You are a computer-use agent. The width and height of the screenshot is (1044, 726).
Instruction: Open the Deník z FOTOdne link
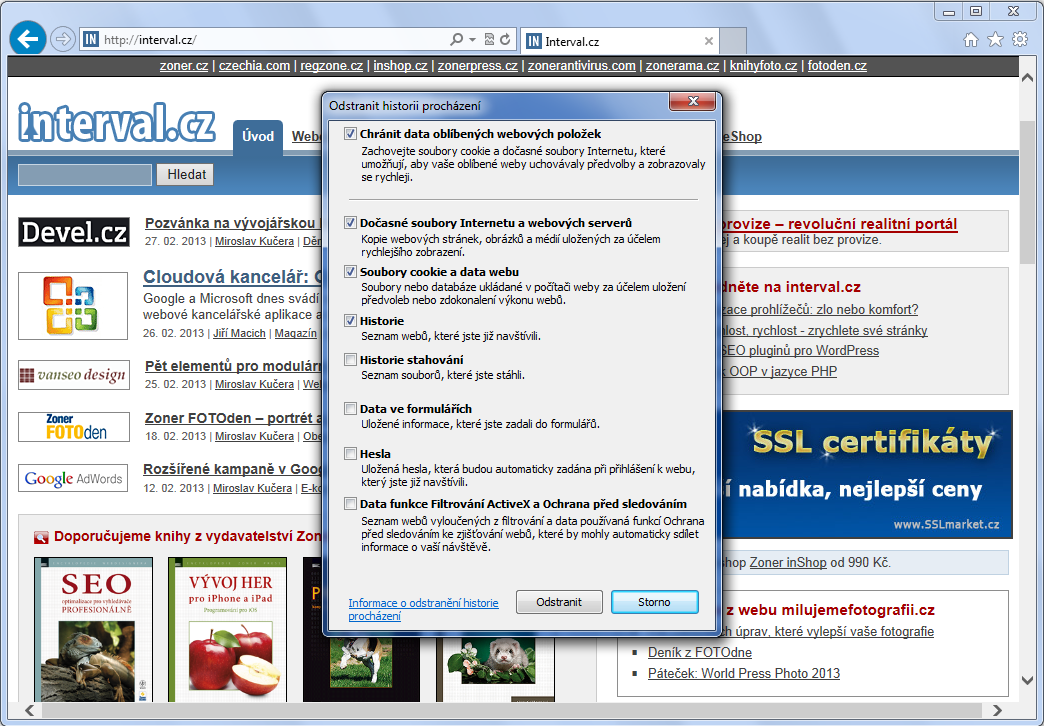[700, 653]
